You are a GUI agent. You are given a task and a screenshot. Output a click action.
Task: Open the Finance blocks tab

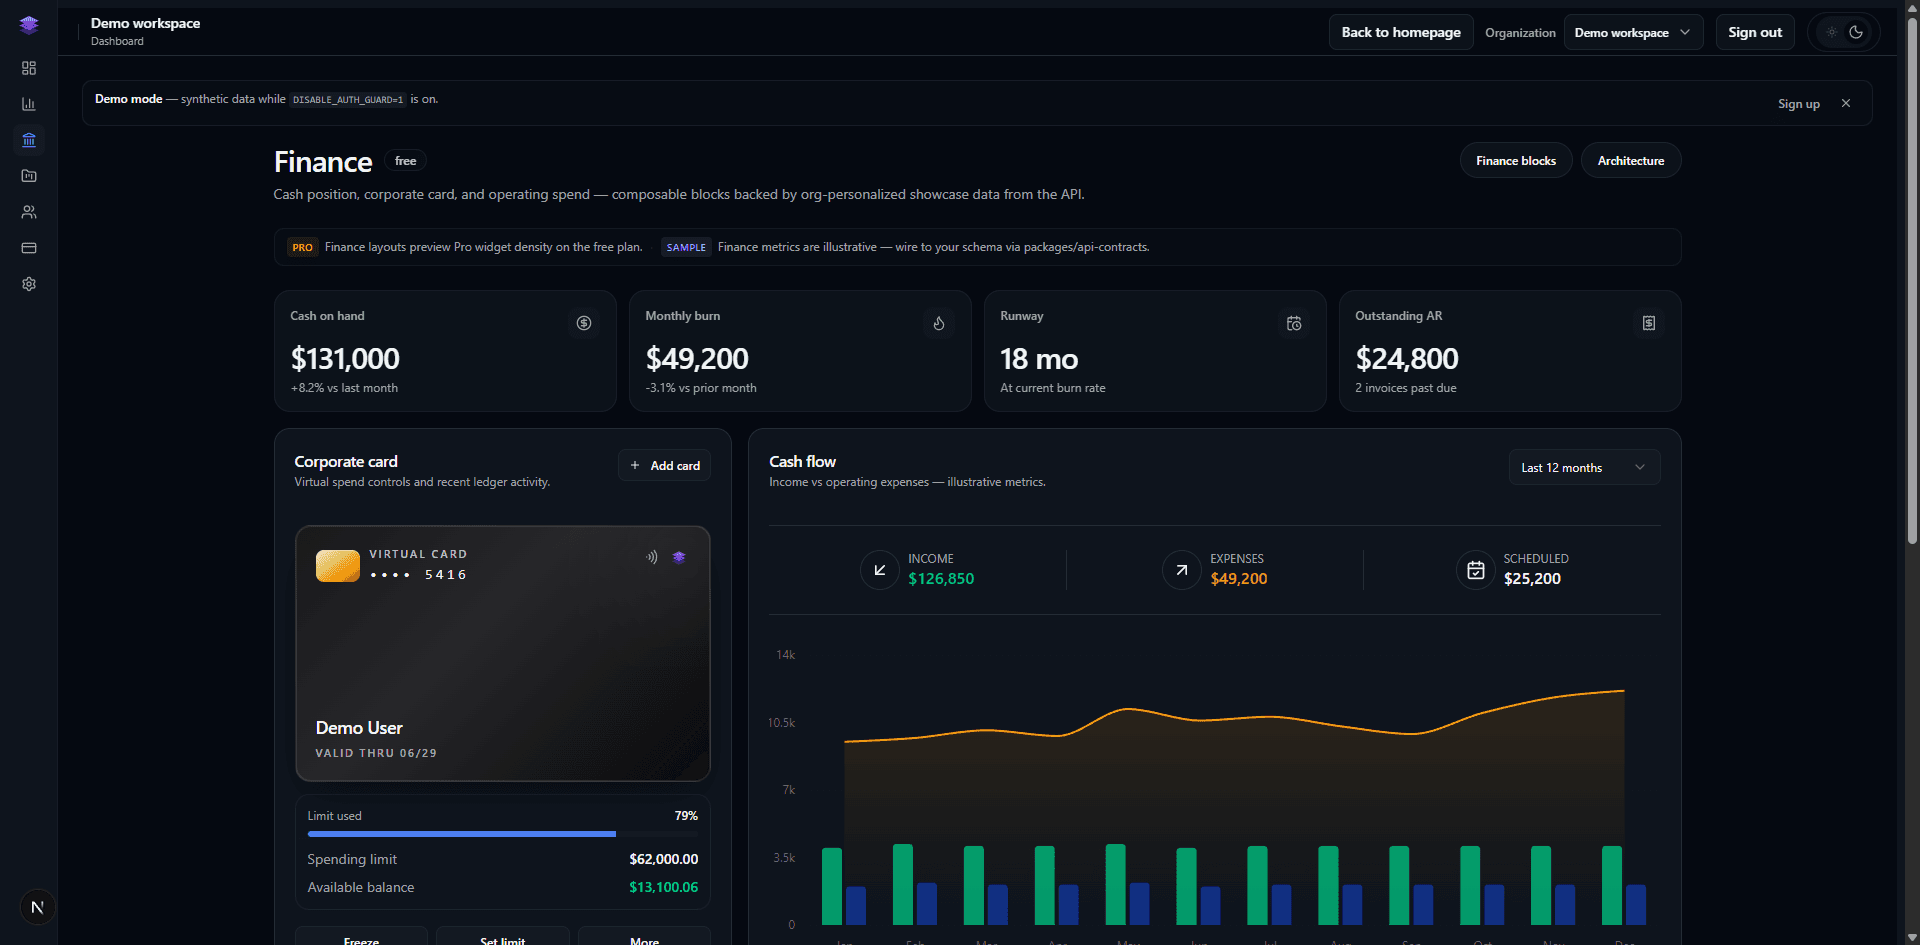(x=1516, y=160)
